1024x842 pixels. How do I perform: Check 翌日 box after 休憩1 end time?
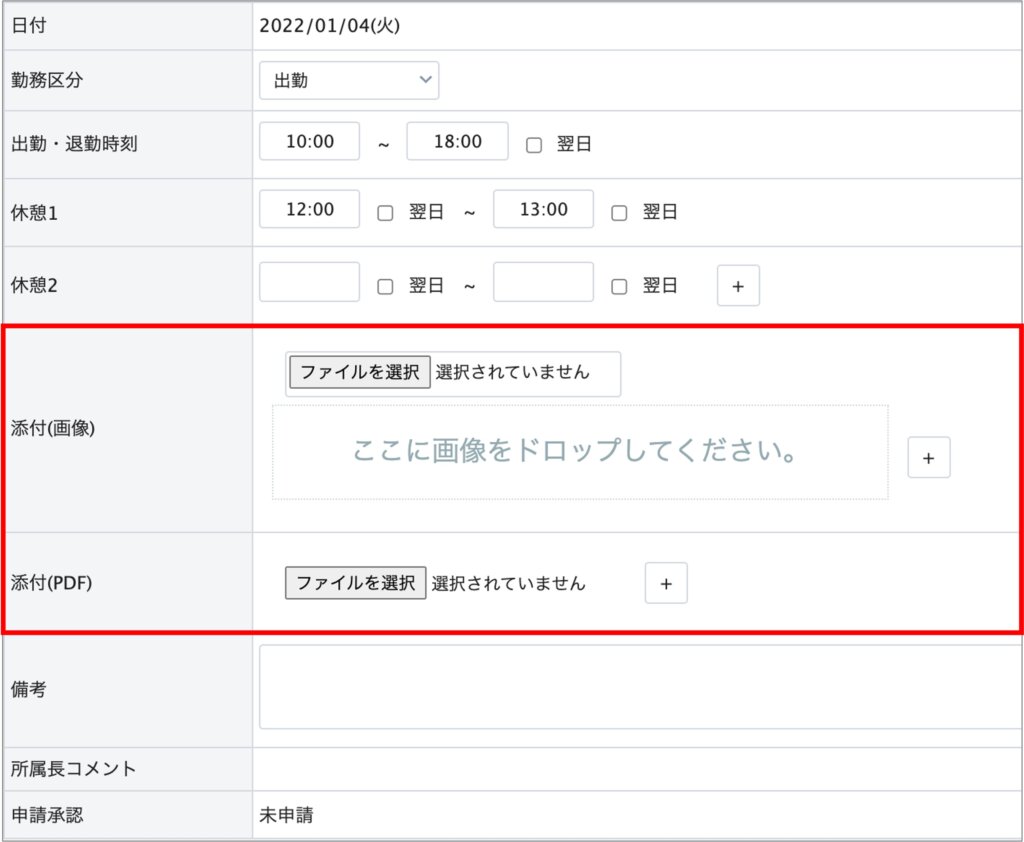click(619, 212)
